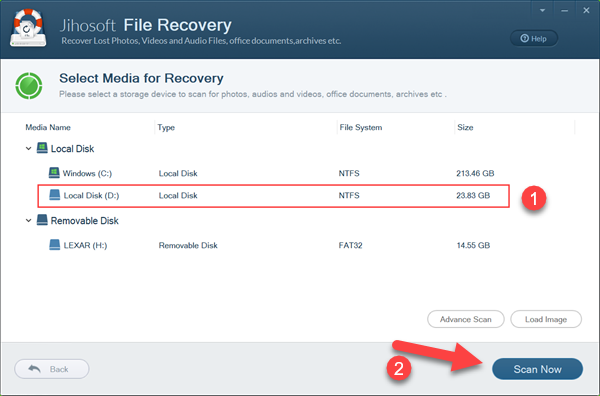The width and height of the screenshot is (600, 396).
Task: Open Help
Action: (534, 38)
